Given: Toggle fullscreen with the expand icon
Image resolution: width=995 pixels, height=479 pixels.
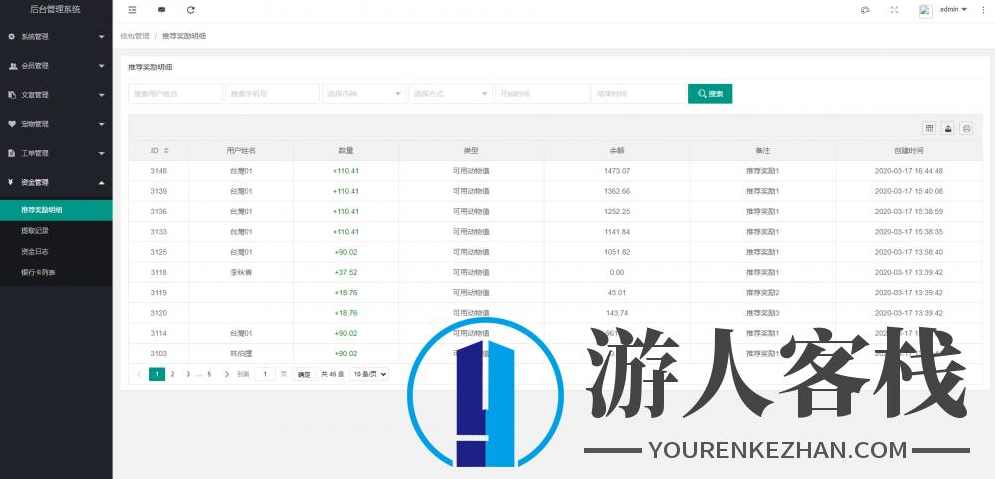Looking at the screenshot, I should (x=895, y=10).
